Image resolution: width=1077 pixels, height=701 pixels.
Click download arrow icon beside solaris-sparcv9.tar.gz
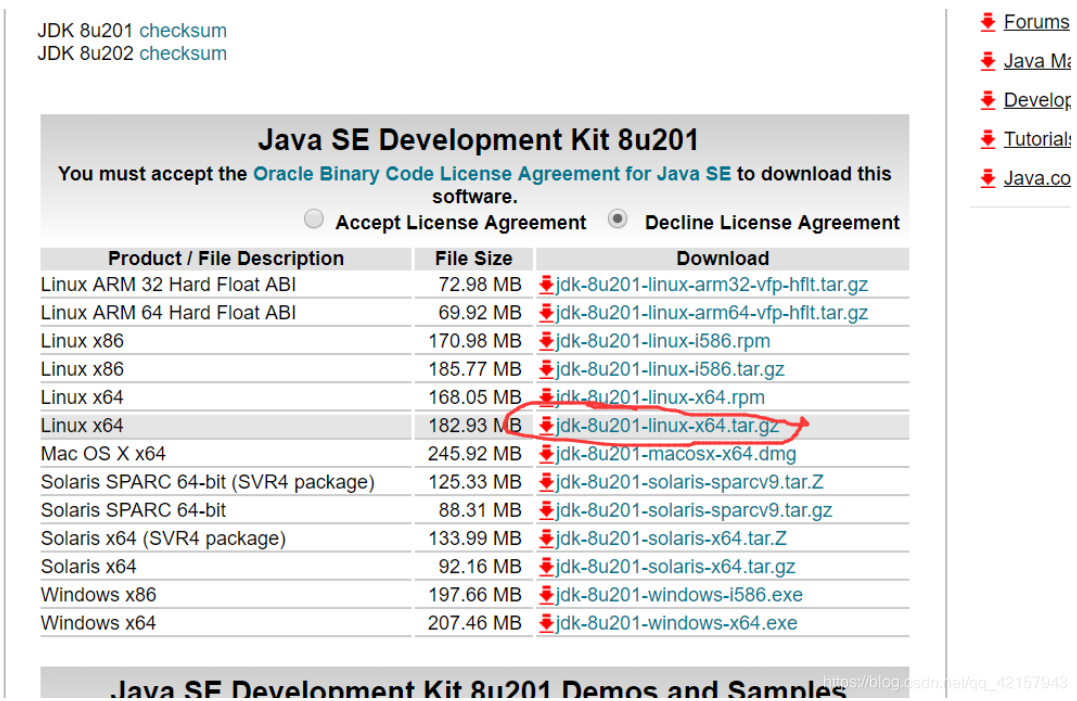pos(546,510)
